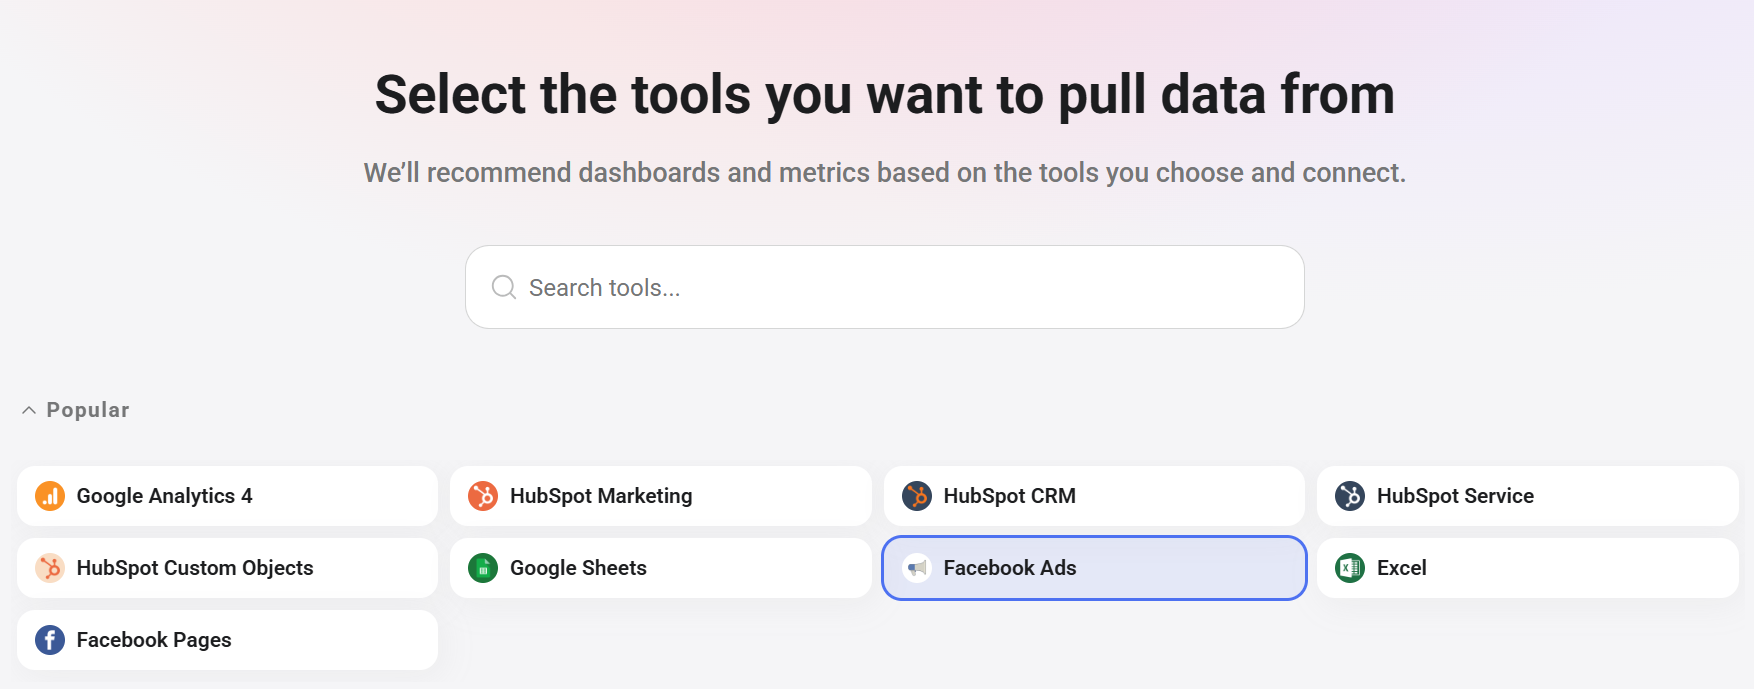Select the Google Analytics 4 label
Screen dimensions: 1754x689
165,496
